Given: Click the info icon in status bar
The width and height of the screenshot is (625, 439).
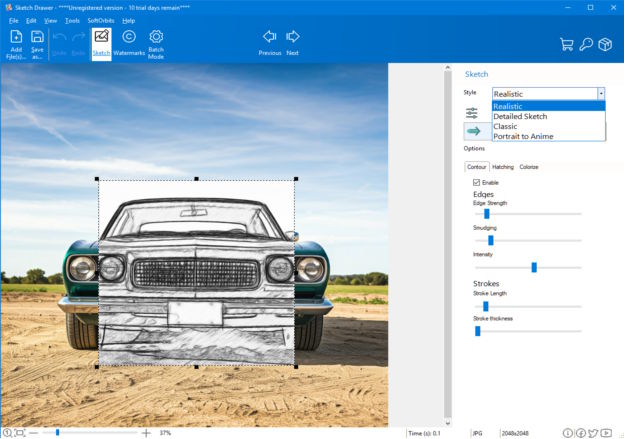Looking at the screenshot, I should (x=568, y=433).
